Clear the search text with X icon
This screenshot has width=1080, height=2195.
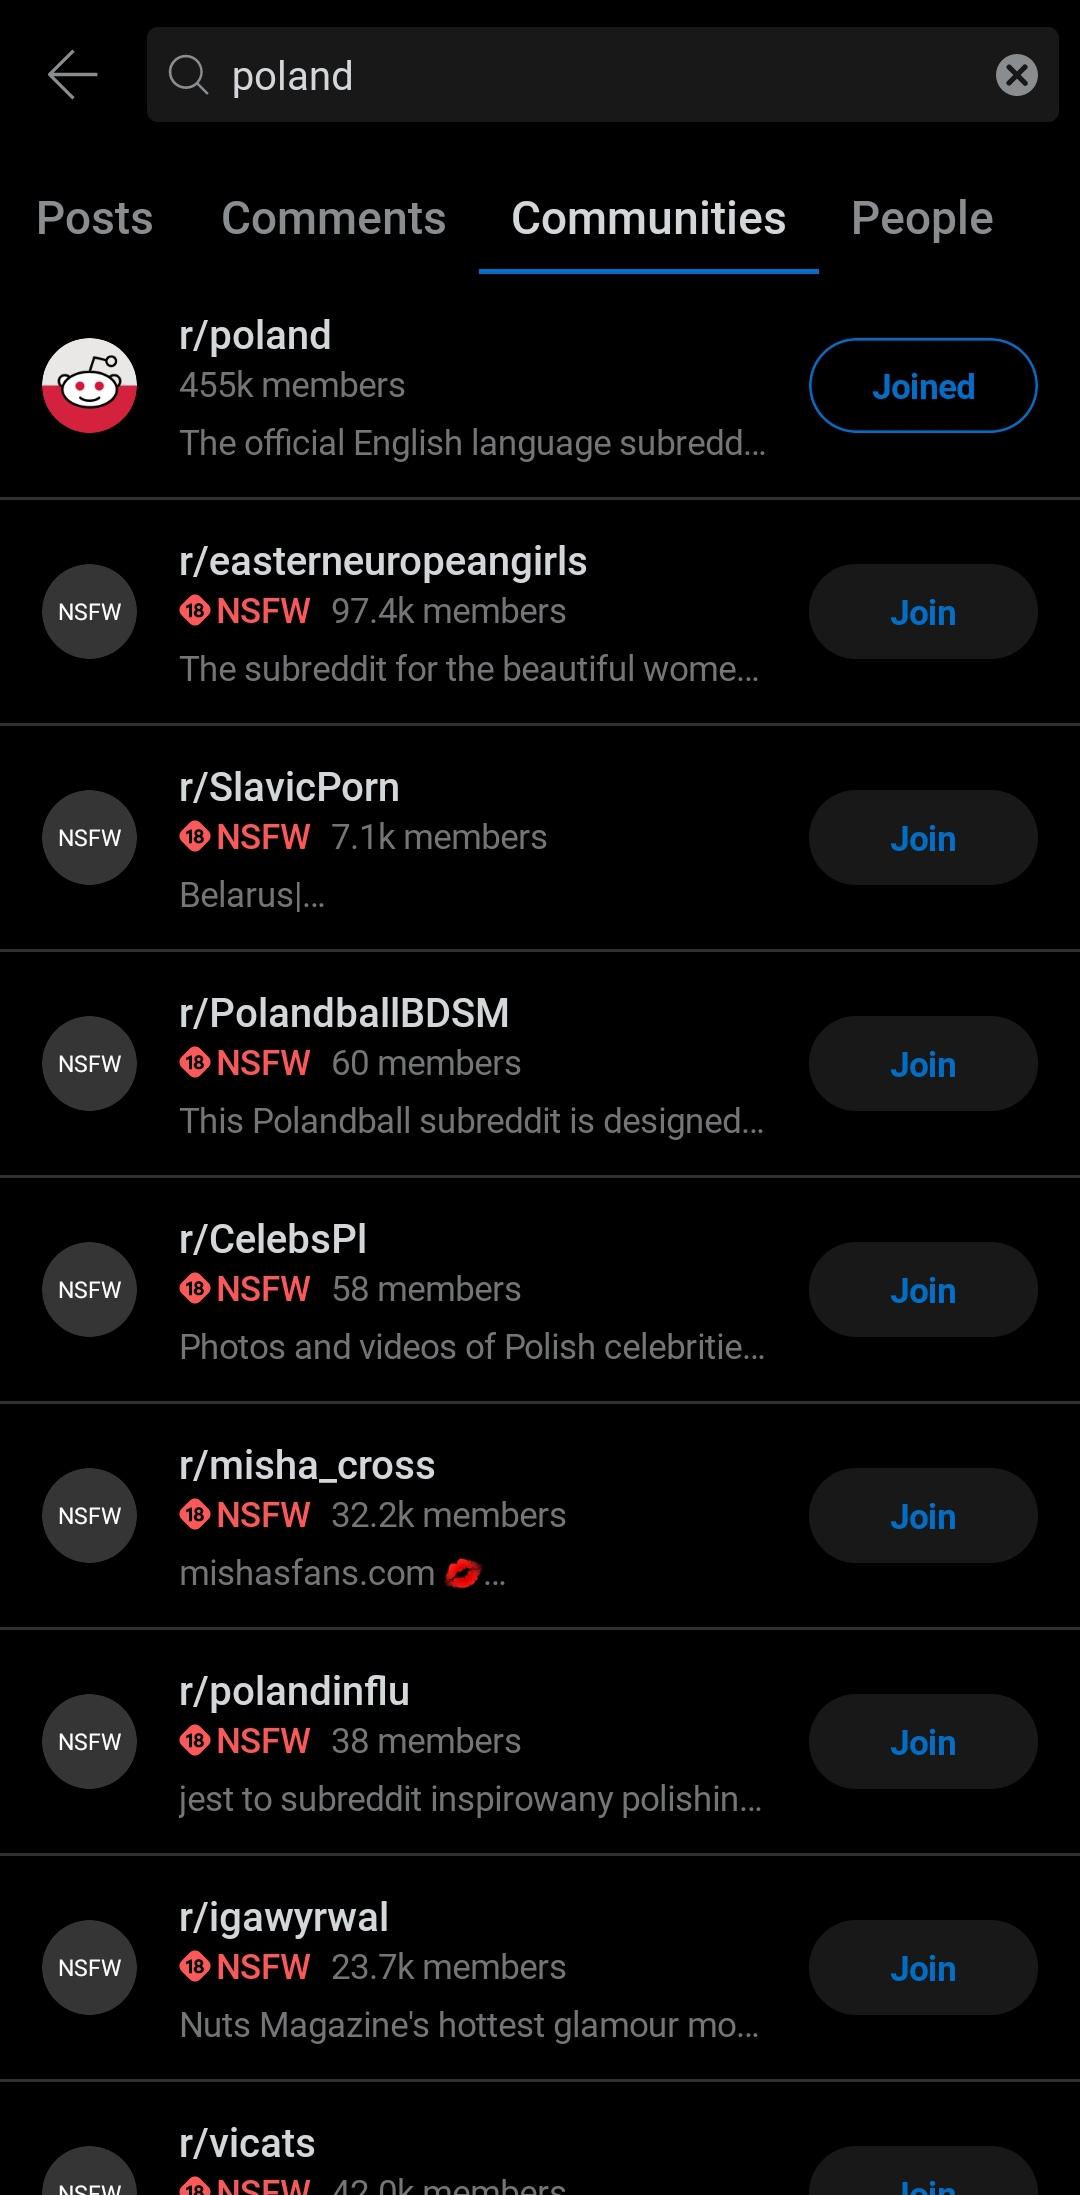1016,75
